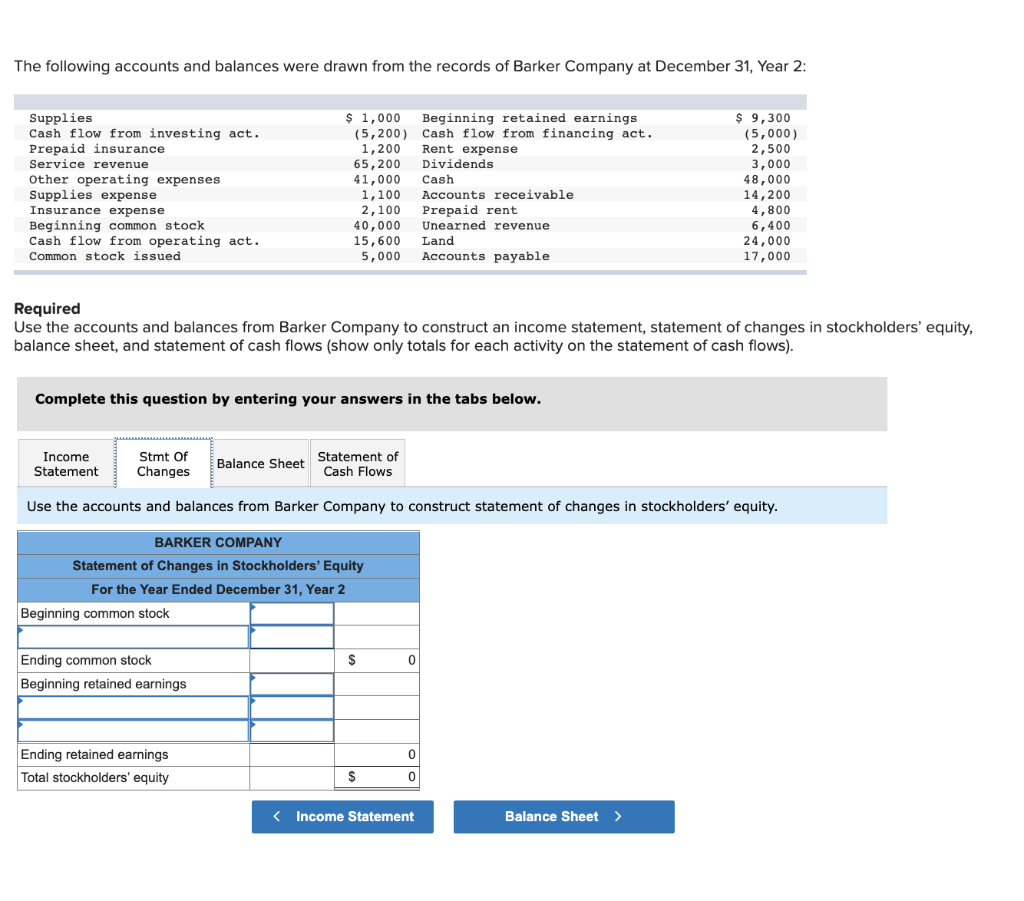The image size is (1024, 901).
Task: Switch to the Income Statement tab
Action: point(65,462)
